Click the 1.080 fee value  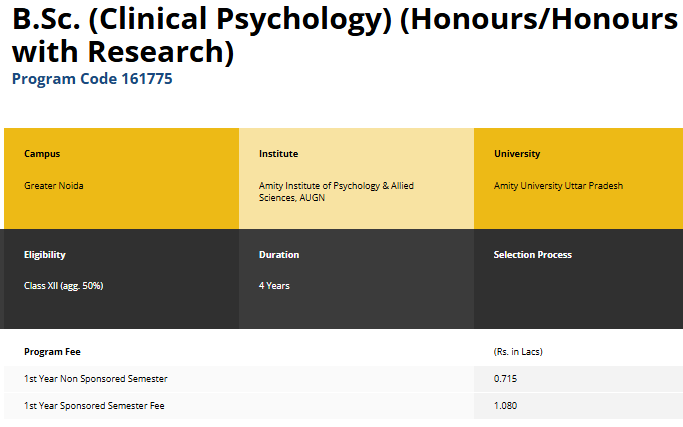pyautogui.click(x=505, y=406)
